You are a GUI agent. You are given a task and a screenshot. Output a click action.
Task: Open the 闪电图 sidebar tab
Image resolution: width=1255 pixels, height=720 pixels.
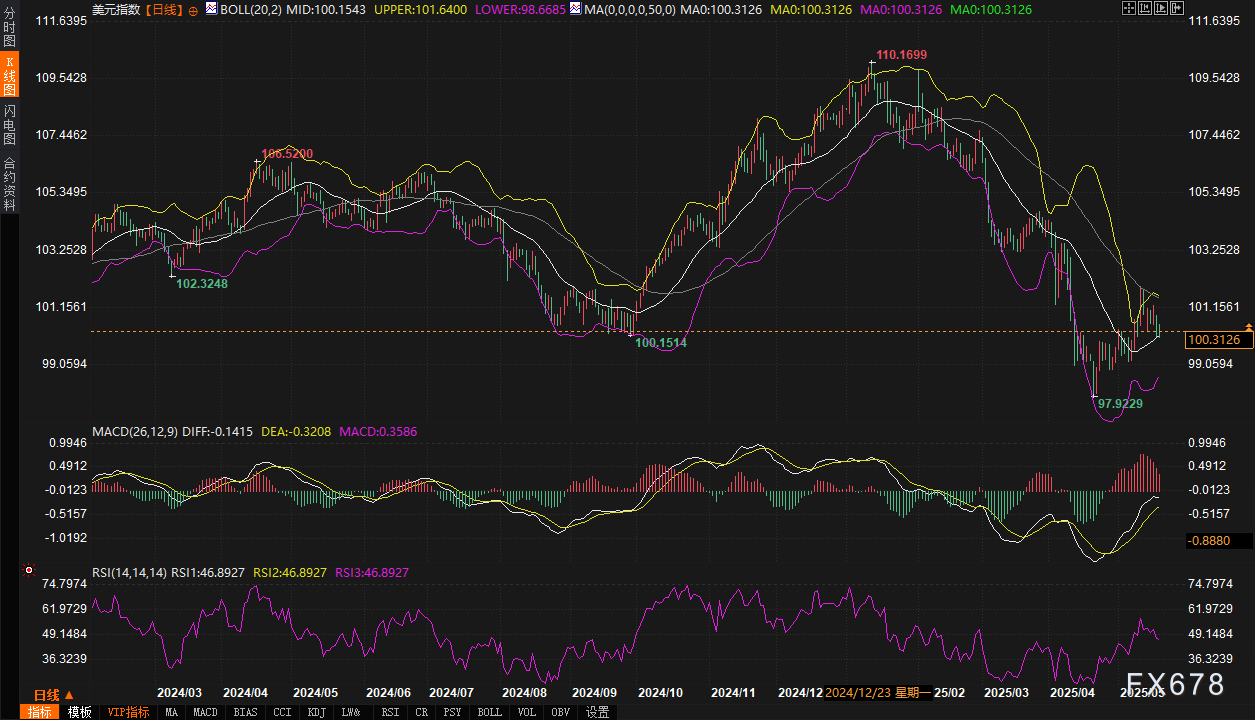tap(9, 123)
